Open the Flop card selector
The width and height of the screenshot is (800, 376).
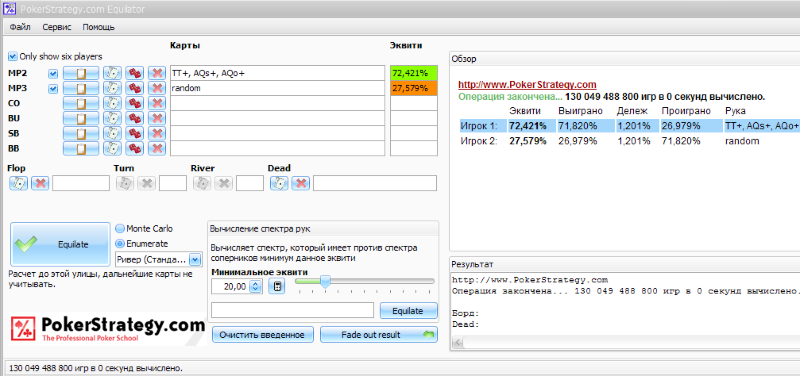tap(18, 183)
